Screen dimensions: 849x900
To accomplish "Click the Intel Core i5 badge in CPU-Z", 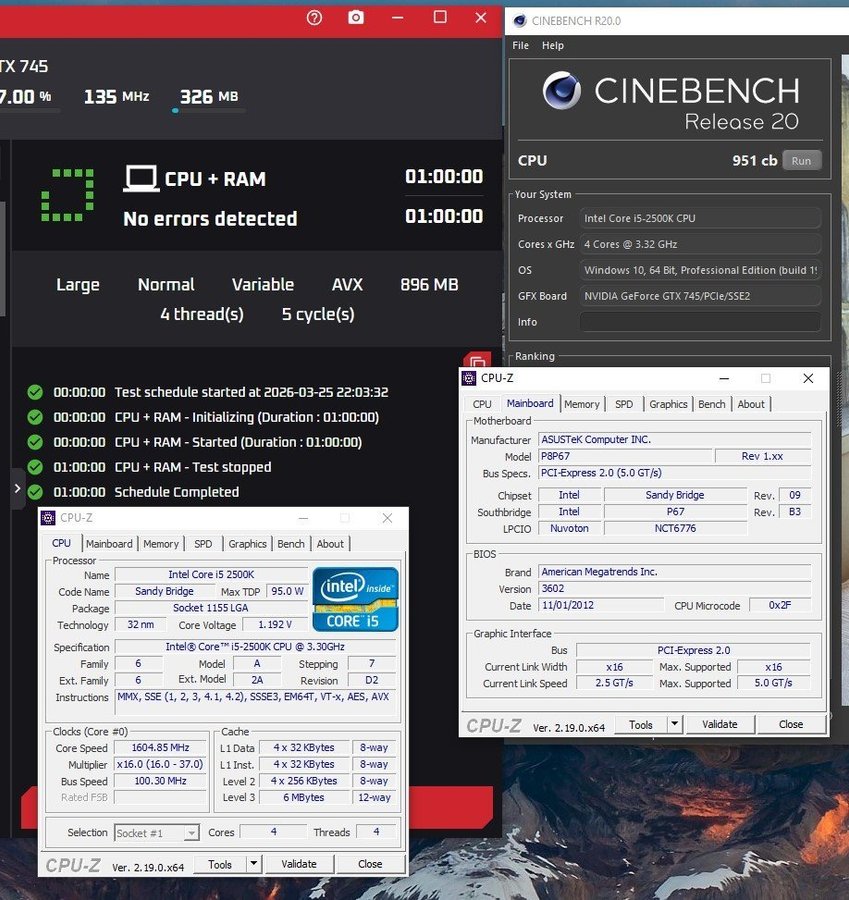I will coord(355,600).
